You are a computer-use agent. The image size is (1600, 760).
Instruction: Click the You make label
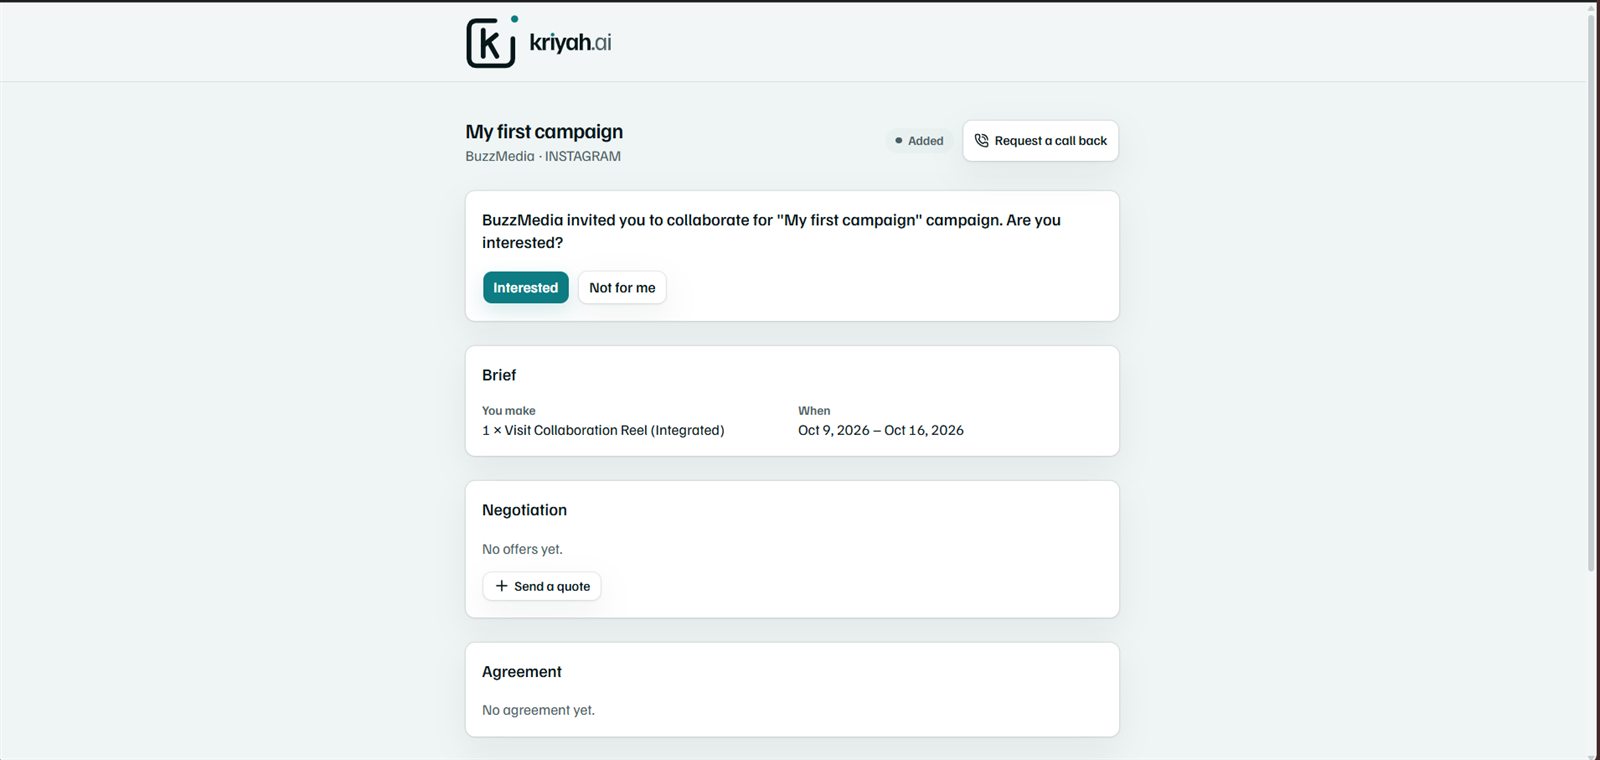tap(509, 411)
